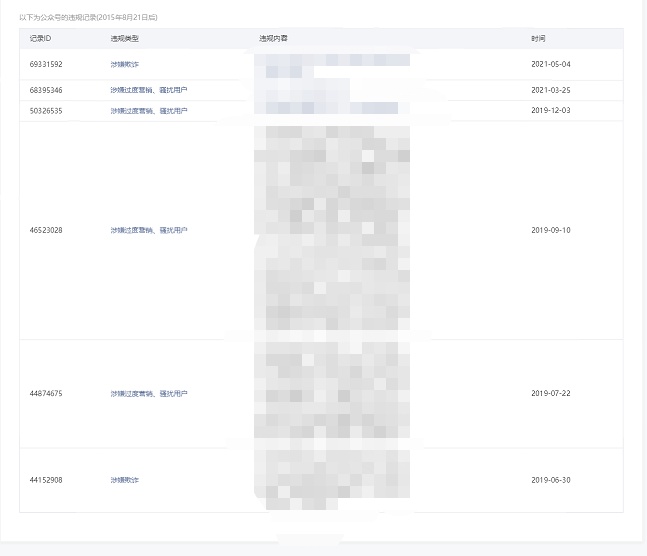Click violation type link dated 2019-12-03
This screenshot has height=556, width=647.
[149, 111]
